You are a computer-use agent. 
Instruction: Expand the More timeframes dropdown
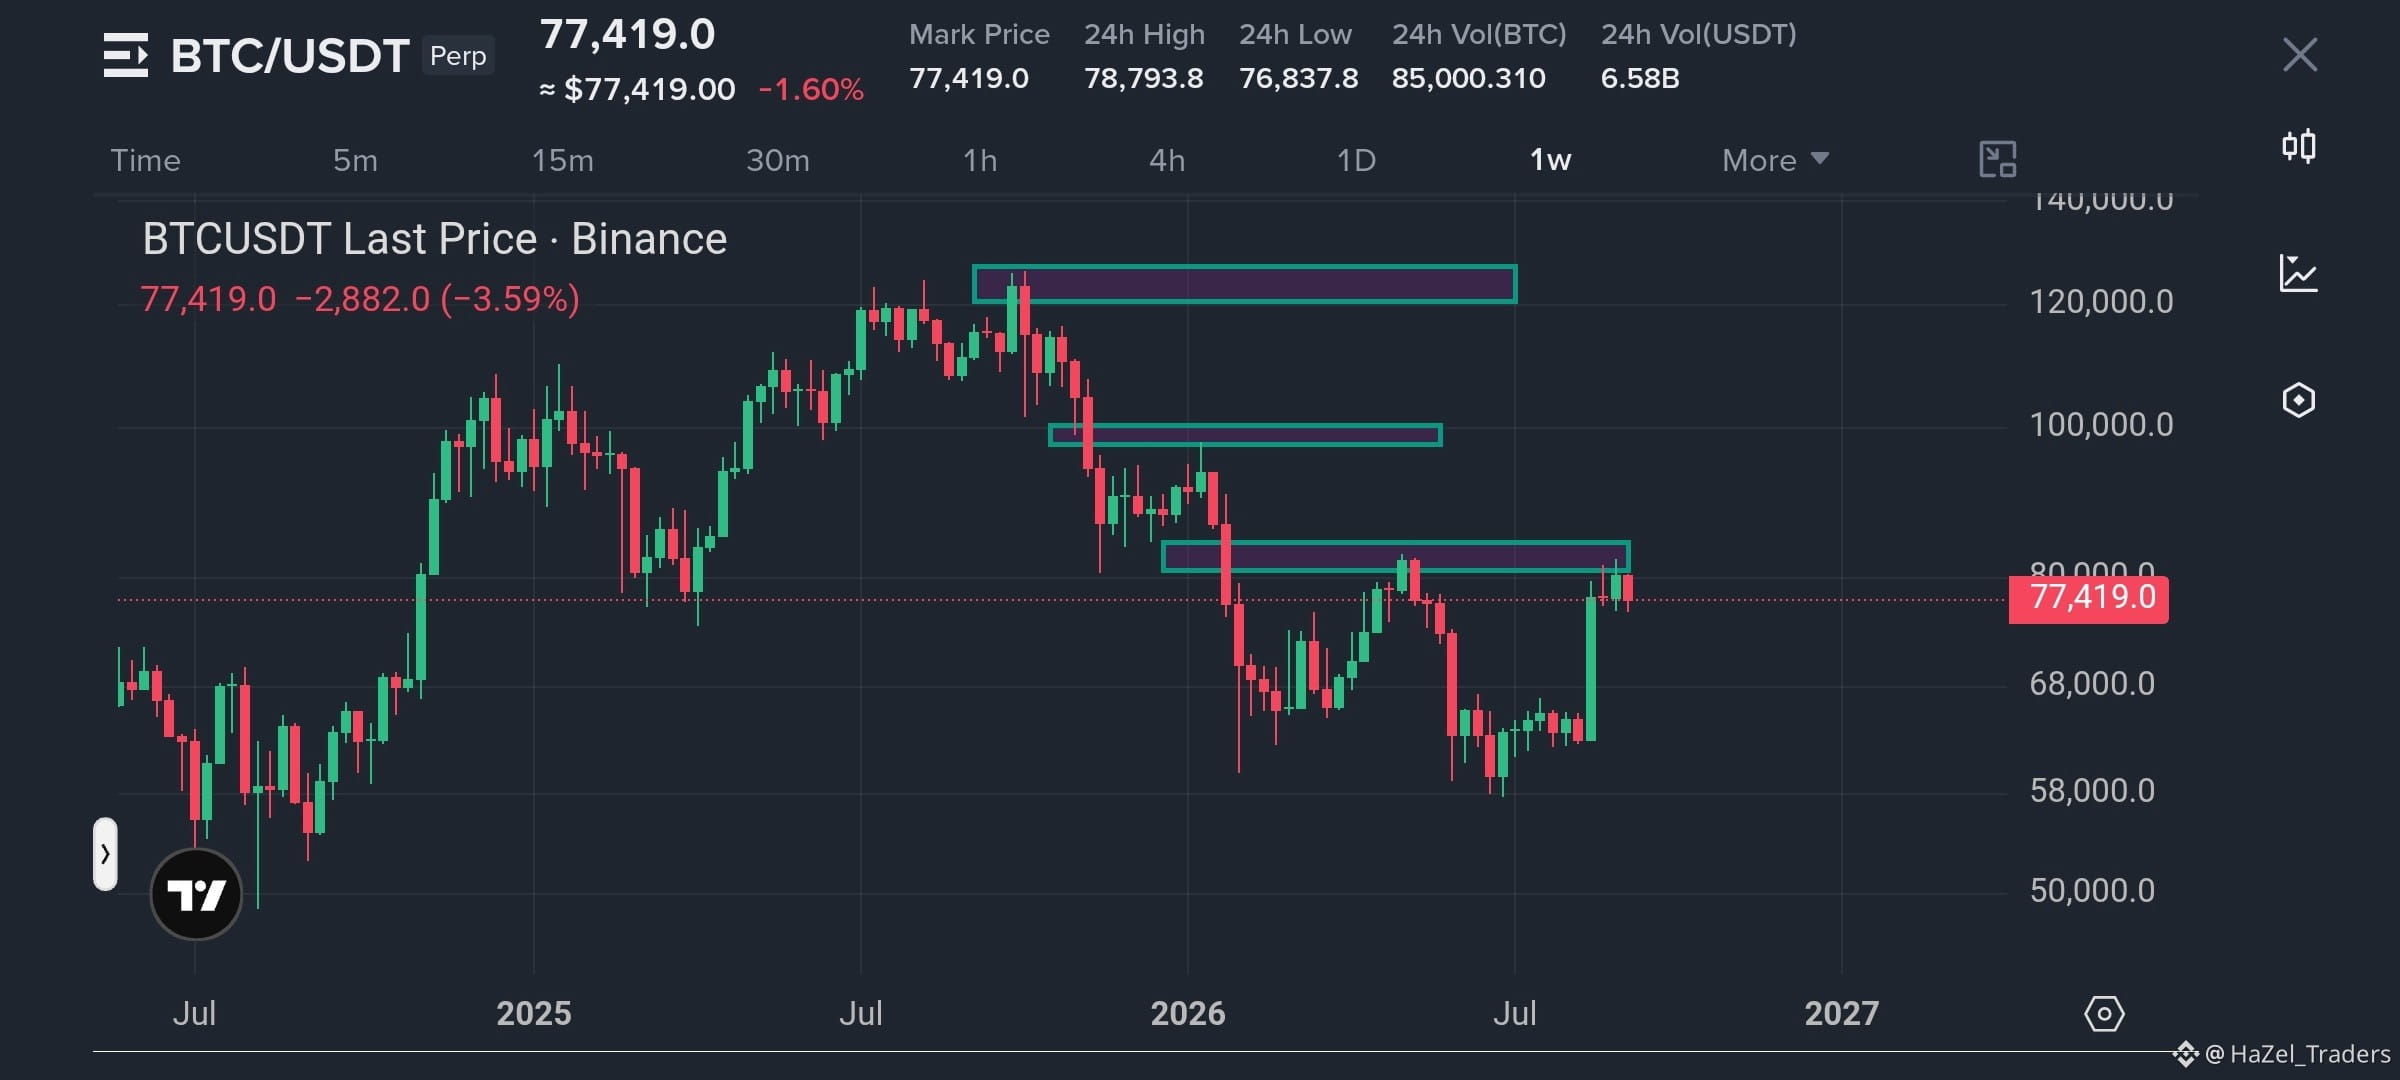click(1775, 160)
